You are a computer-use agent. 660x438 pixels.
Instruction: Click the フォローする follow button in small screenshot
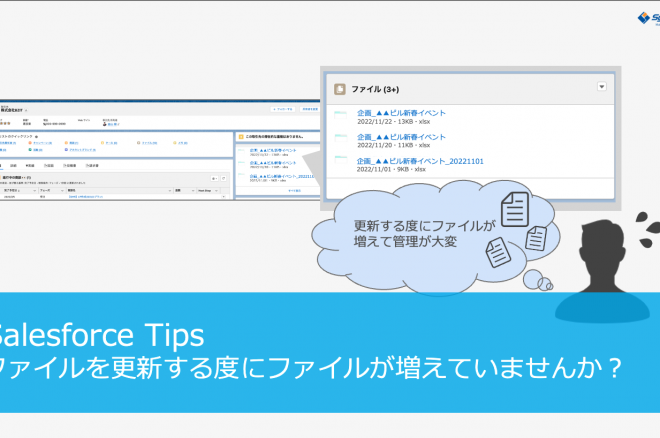(x=283, y=109)
